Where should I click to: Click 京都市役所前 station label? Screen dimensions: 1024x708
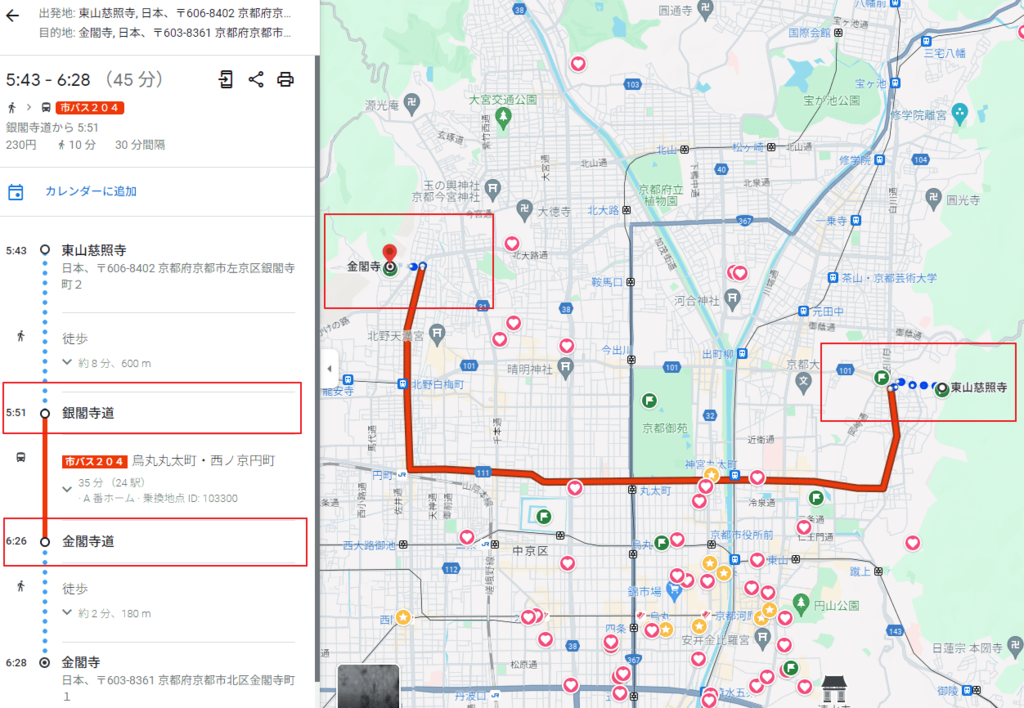pyautogui.click(x=741, y=535)
